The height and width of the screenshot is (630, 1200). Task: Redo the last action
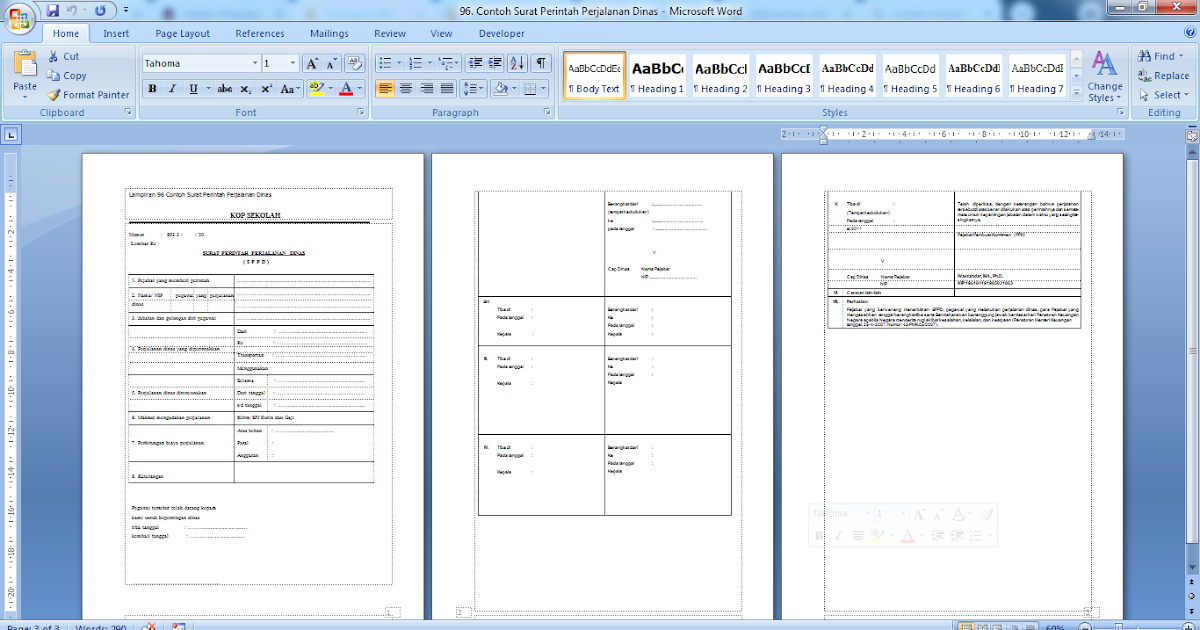point(101,10)
